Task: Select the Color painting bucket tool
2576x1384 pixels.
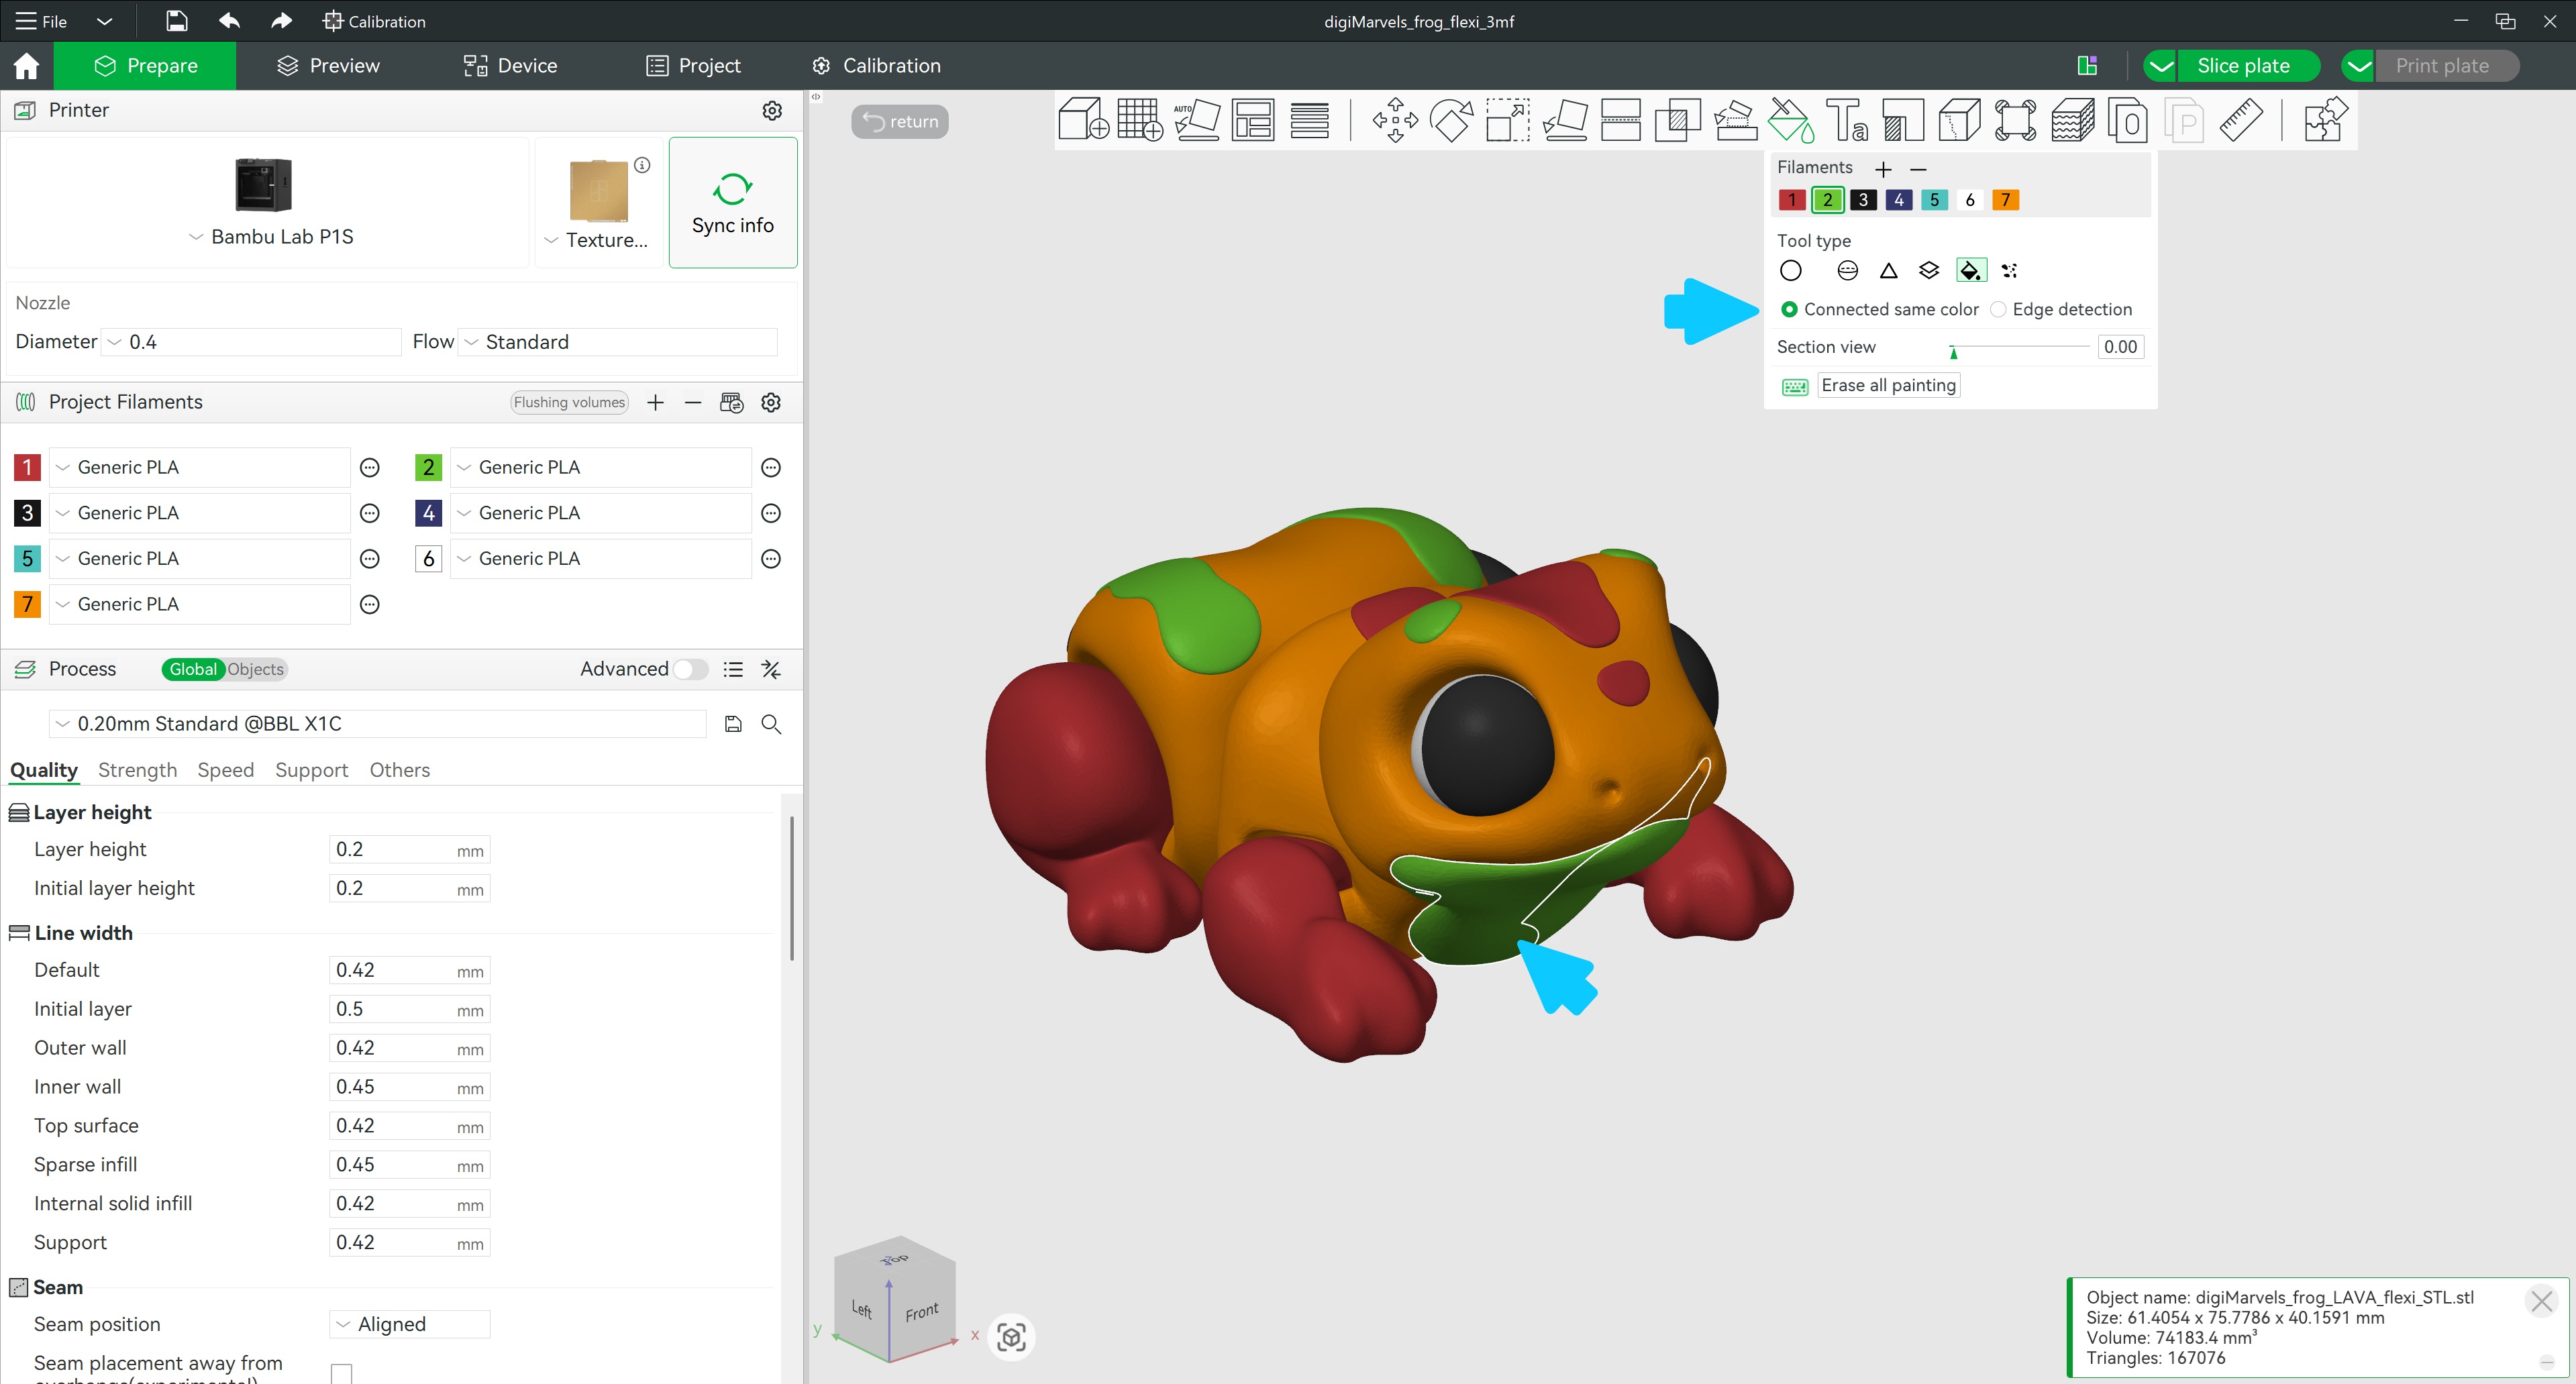Action: [1791, 120]
